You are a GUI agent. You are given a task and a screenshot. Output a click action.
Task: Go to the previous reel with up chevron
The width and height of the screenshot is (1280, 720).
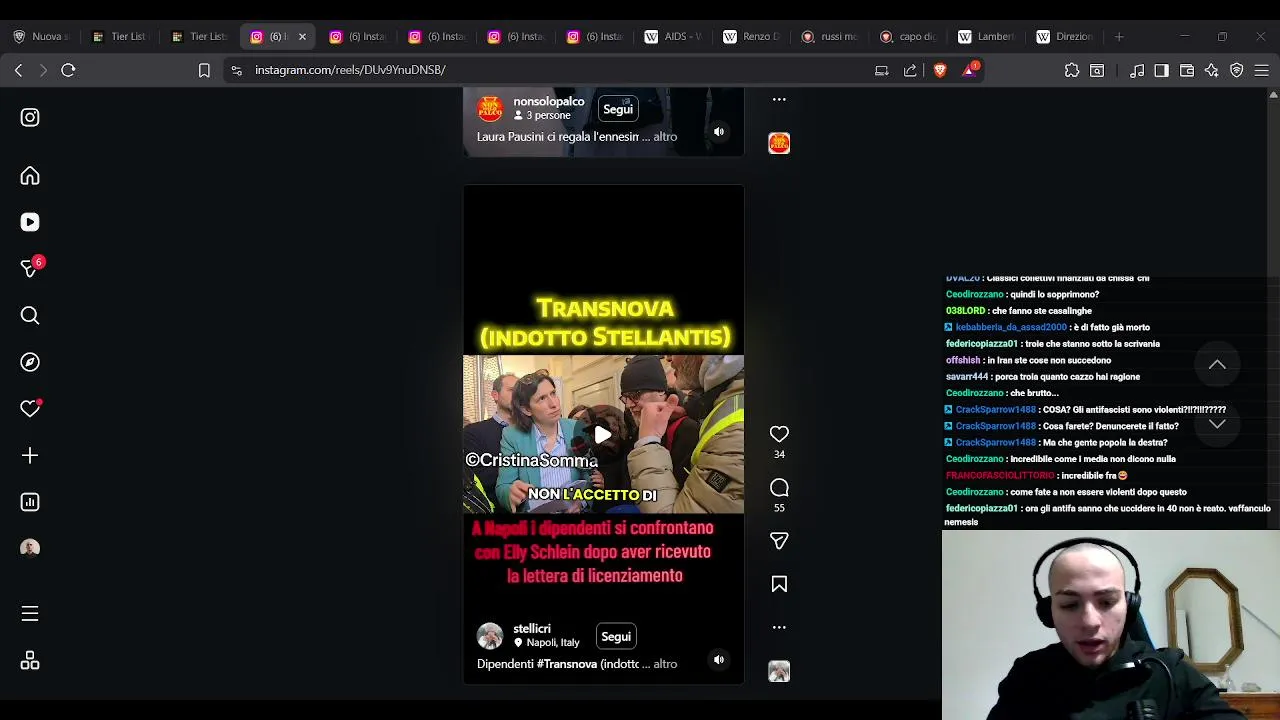click(1217, 365)
